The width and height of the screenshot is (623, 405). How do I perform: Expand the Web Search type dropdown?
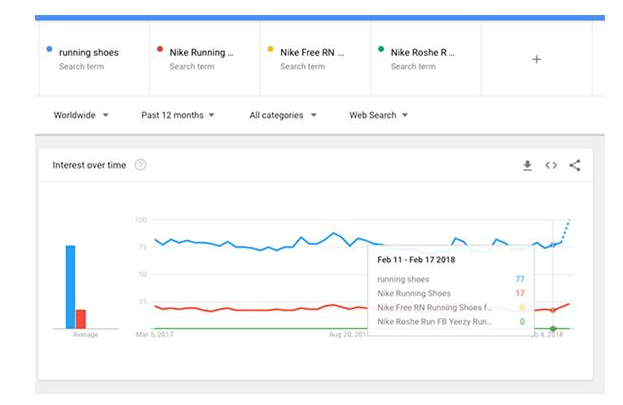pyautogui.click(x=378, y=115)
